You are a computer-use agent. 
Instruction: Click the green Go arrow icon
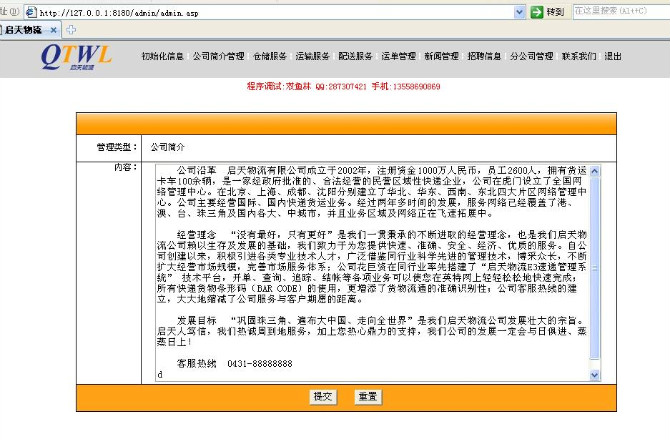coord(537,12)
